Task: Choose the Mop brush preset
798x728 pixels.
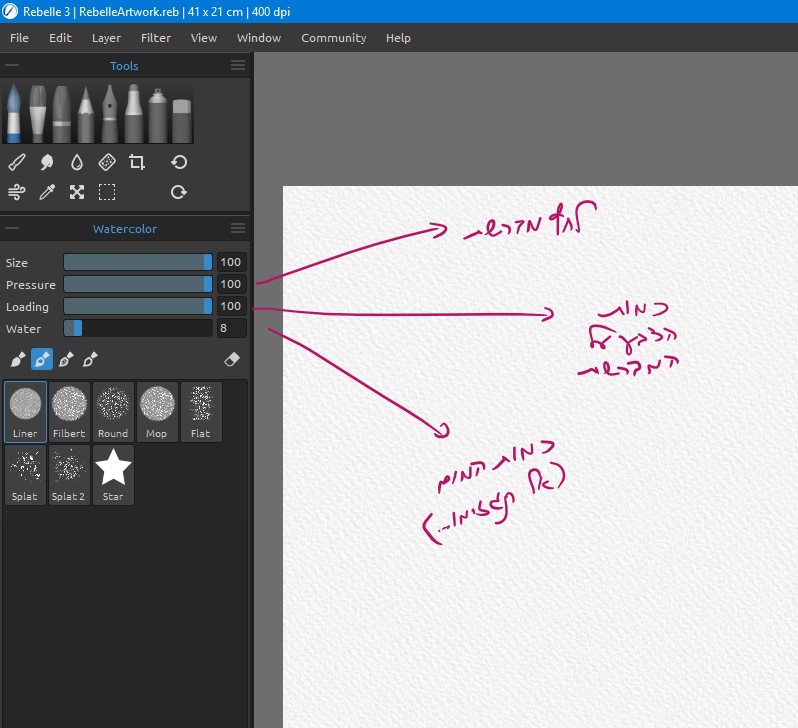Action: (x=157, y=412)
